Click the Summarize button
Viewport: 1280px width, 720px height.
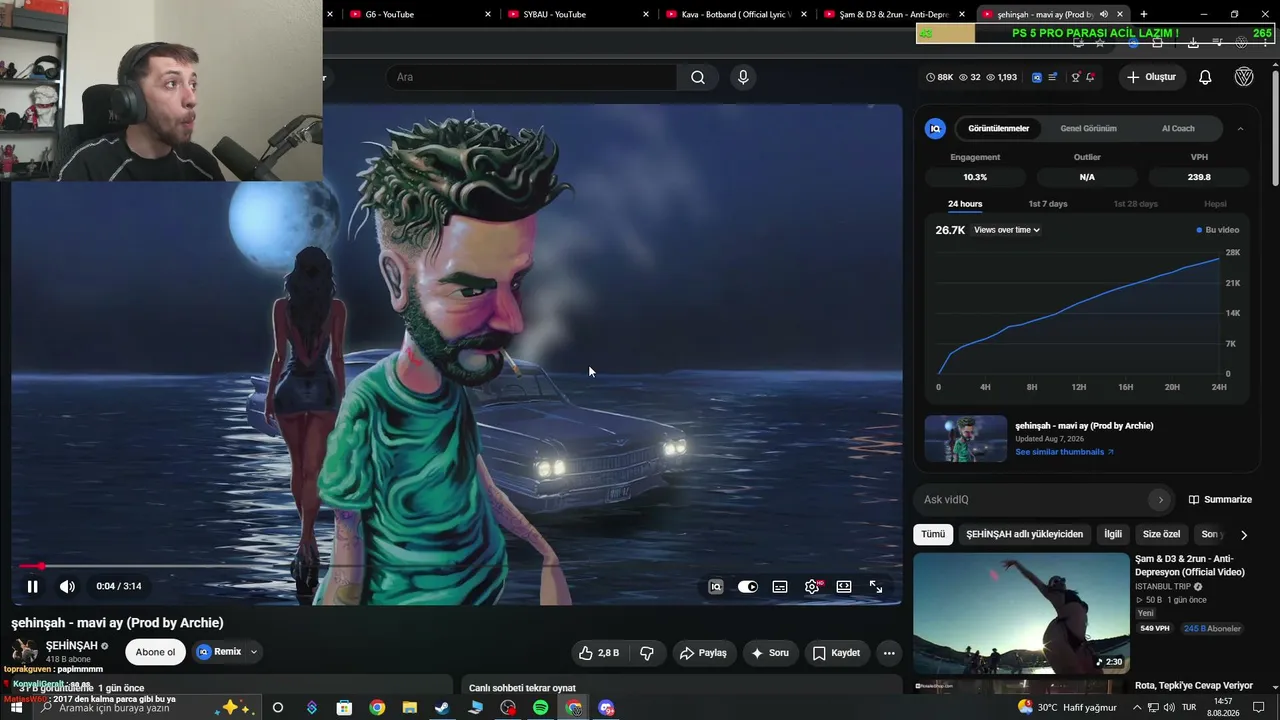point(1220,500)
